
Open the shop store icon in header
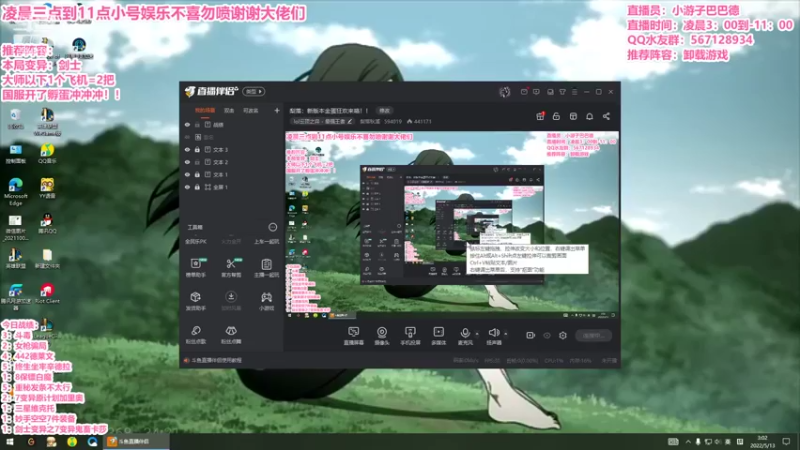click(573, 116)
